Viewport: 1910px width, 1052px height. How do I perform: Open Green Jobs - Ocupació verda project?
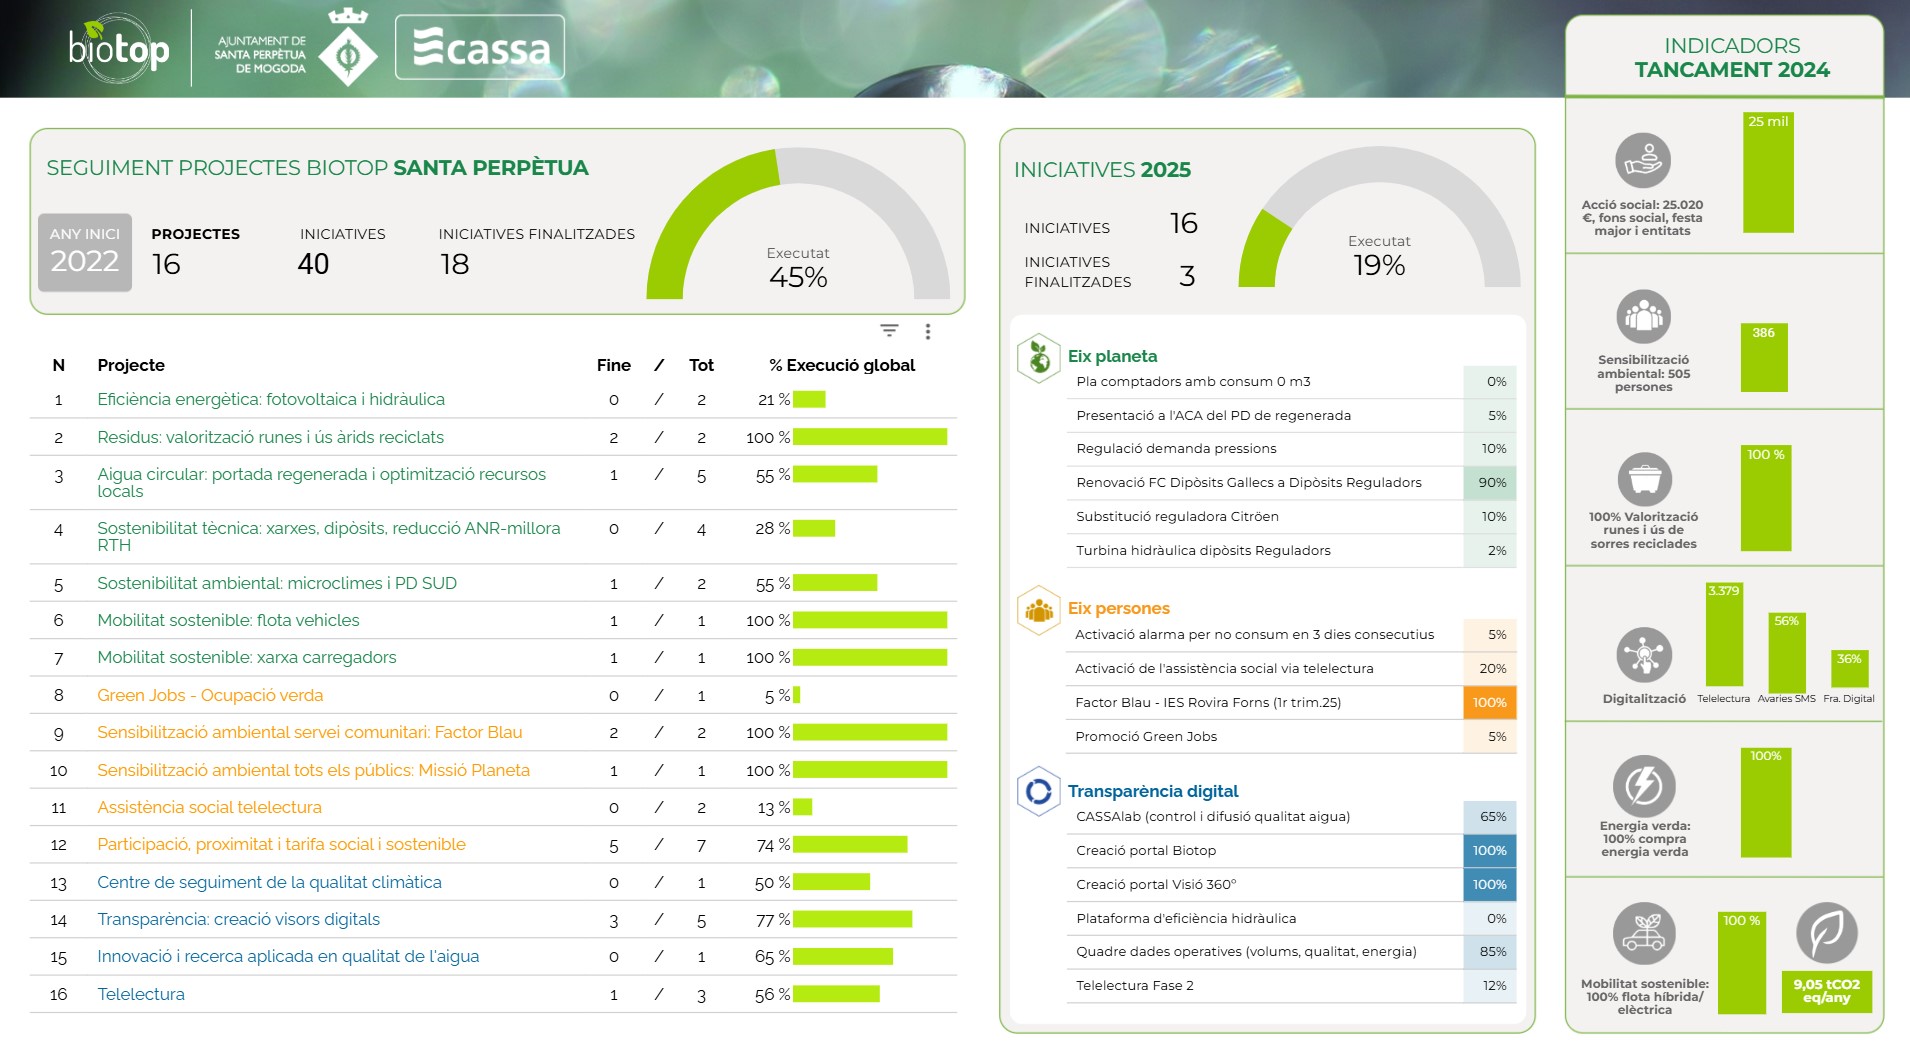[210, 695]
